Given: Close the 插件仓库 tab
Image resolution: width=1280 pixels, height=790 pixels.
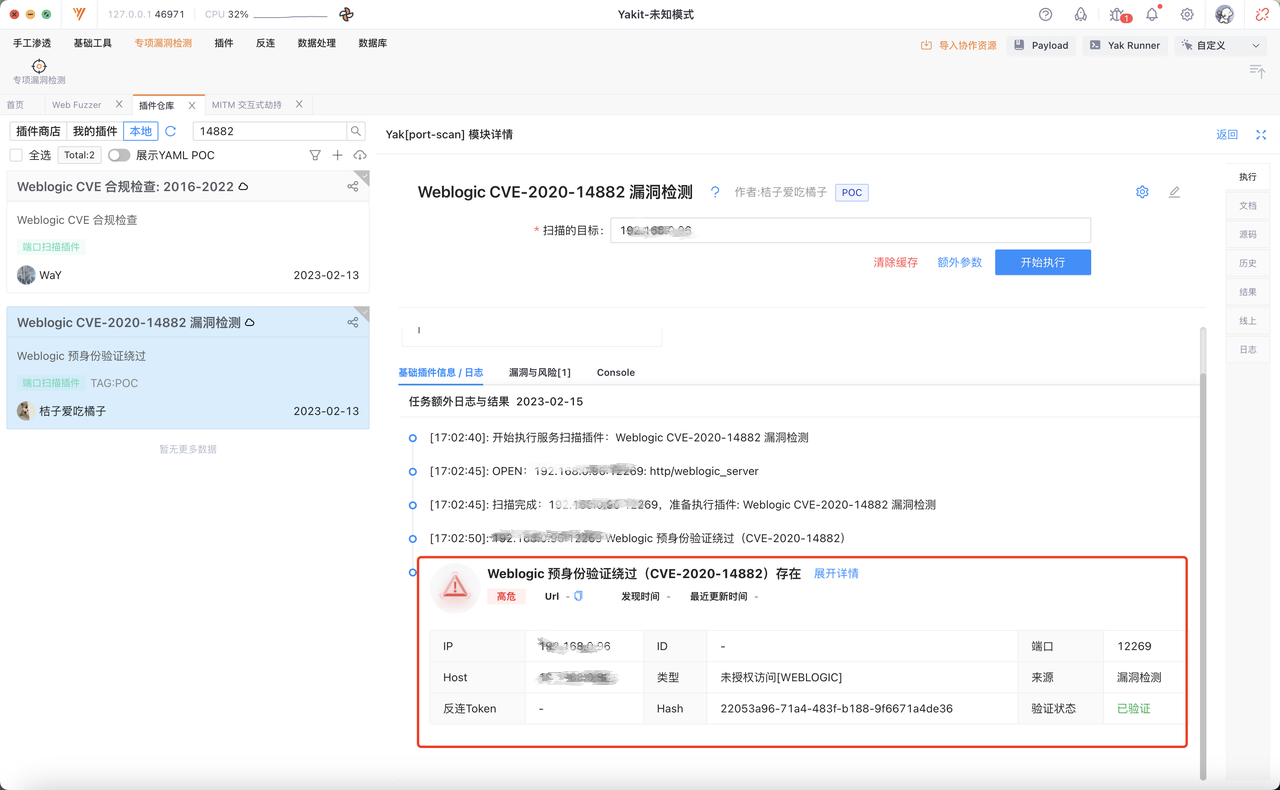Looking at the screenshot, I should [x=192, y=105].
